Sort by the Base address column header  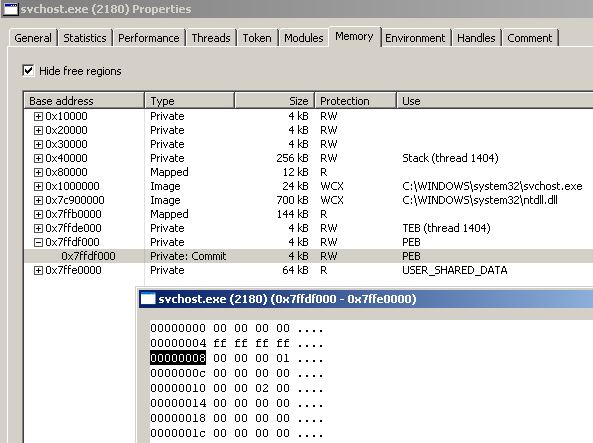(x=84, y=101)
